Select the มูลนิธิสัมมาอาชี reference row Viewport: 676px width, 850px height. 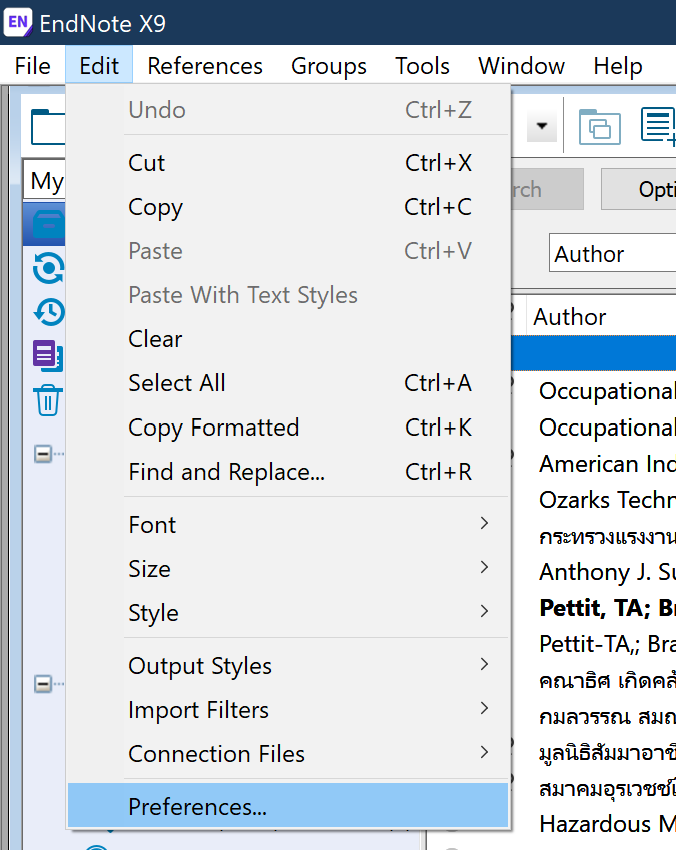point(594,752)
